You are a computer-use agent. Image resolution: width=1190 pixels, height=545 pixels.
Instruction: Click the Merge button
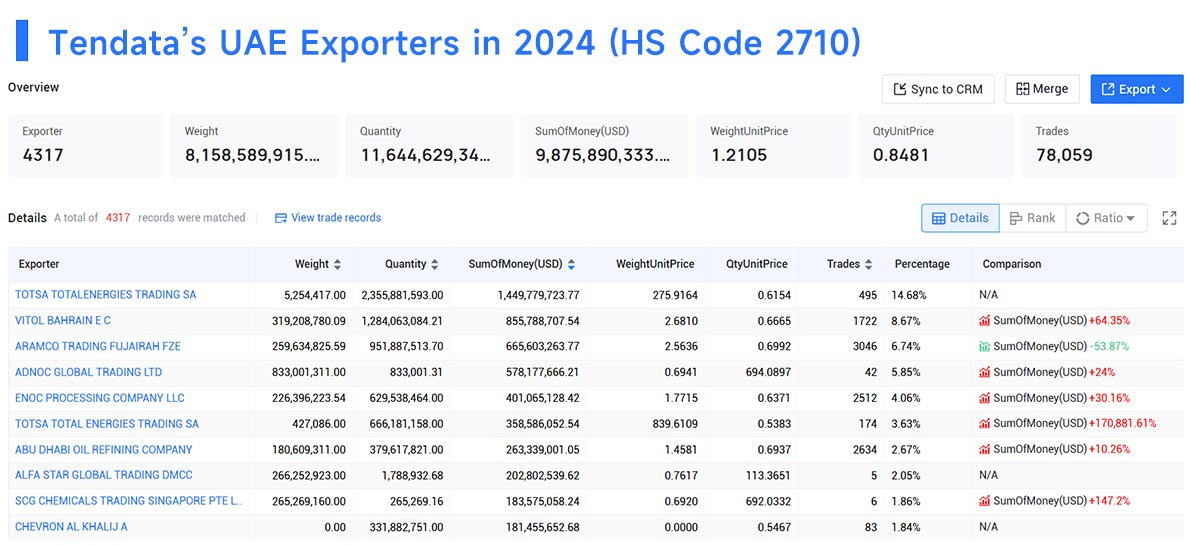tap(1042, 89)
